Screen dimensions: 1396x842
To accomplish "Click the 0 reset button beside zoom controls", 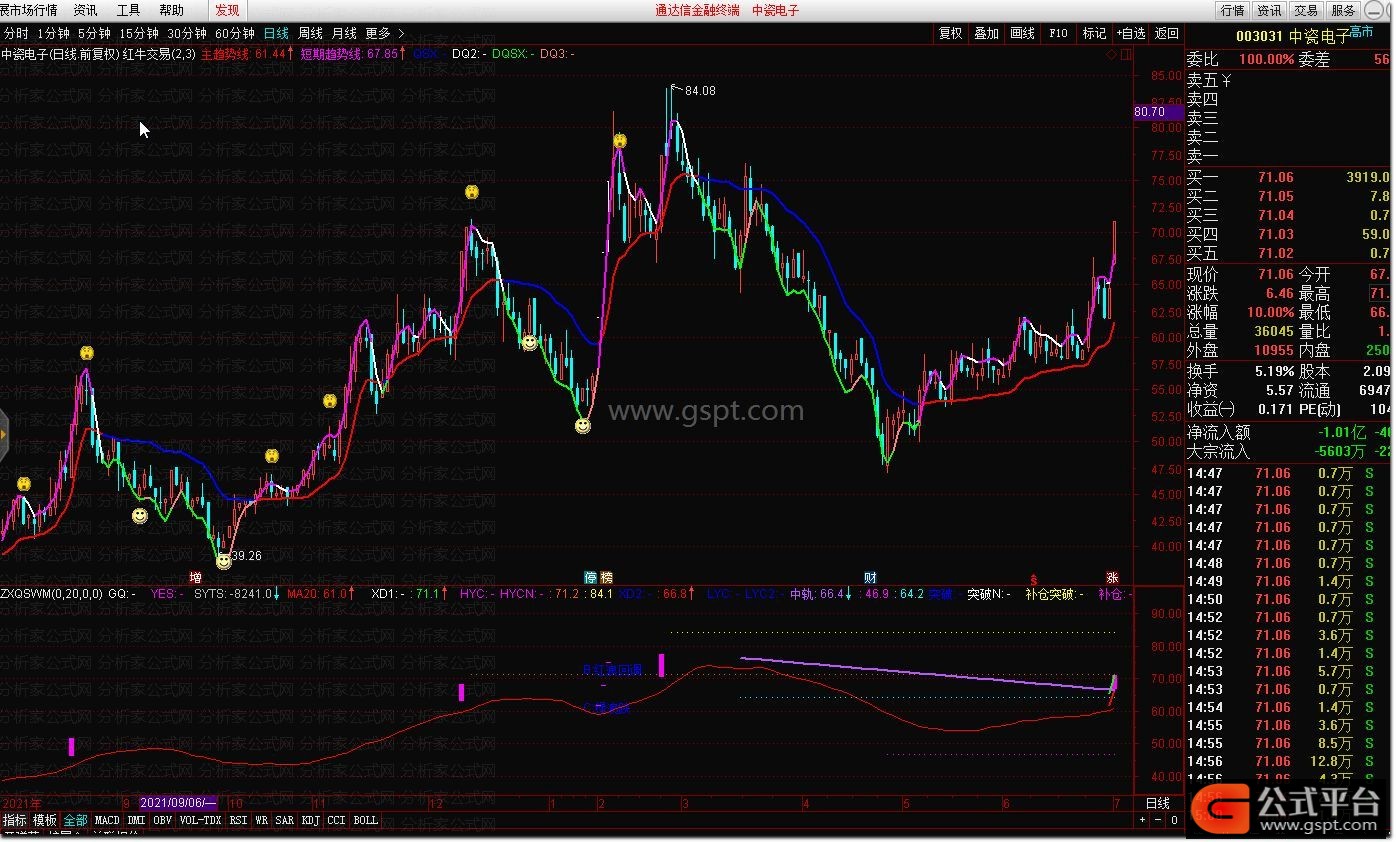I will (x=1174, y=820).
